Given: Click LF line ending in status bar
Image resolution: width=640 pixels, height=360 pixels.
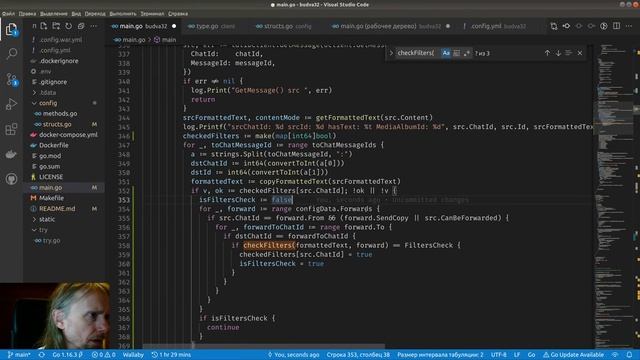Looking at the screenshot, I should [x=517, y=355].
